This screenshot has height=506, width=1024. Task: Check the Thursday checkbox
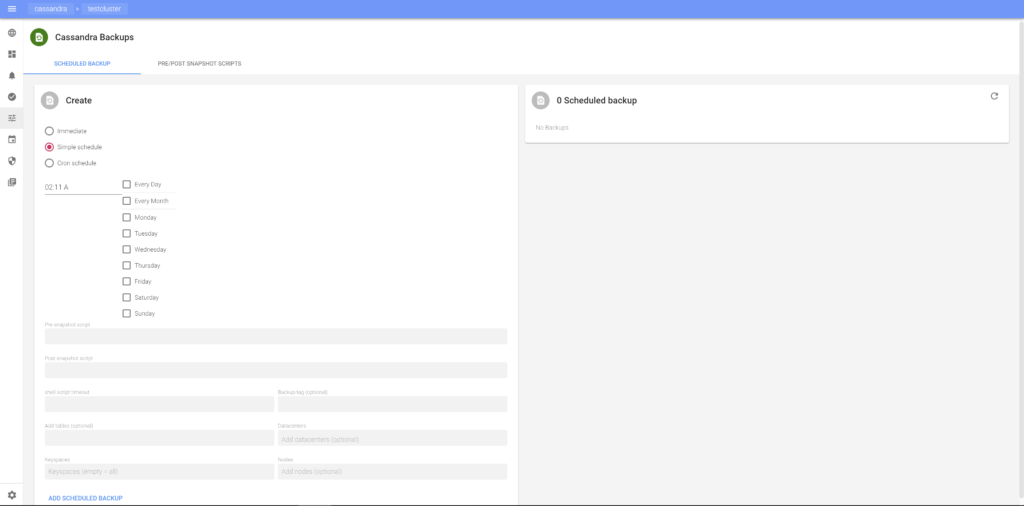pyautogui.click(x=127, y=266)
